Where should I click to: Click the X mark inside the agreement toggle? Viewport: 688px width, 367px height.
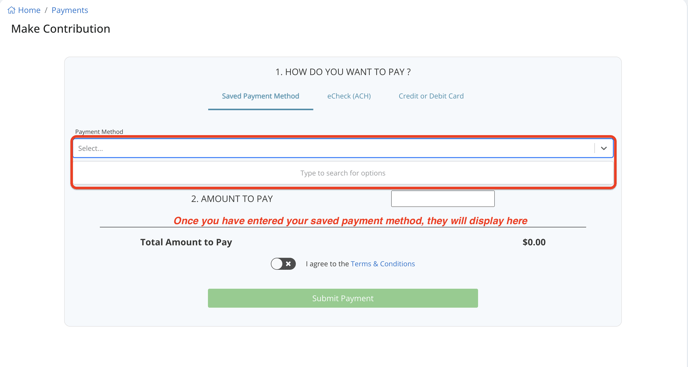[x=288, y=264]
